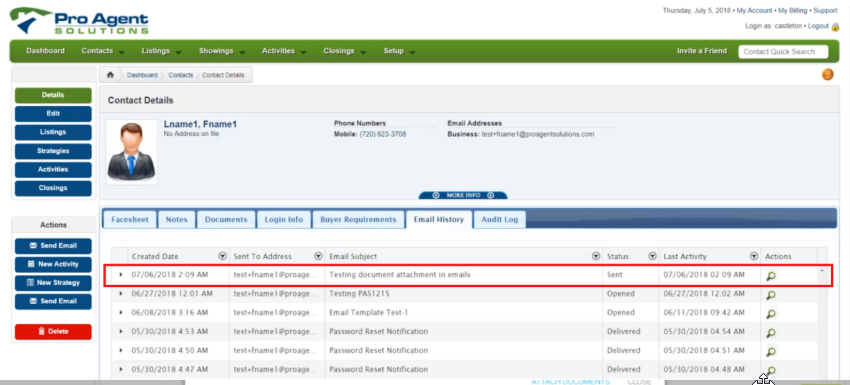This screenshot has height=385, width=850.
Task: Open the Showings navigation menu
Action: point(222,51)
